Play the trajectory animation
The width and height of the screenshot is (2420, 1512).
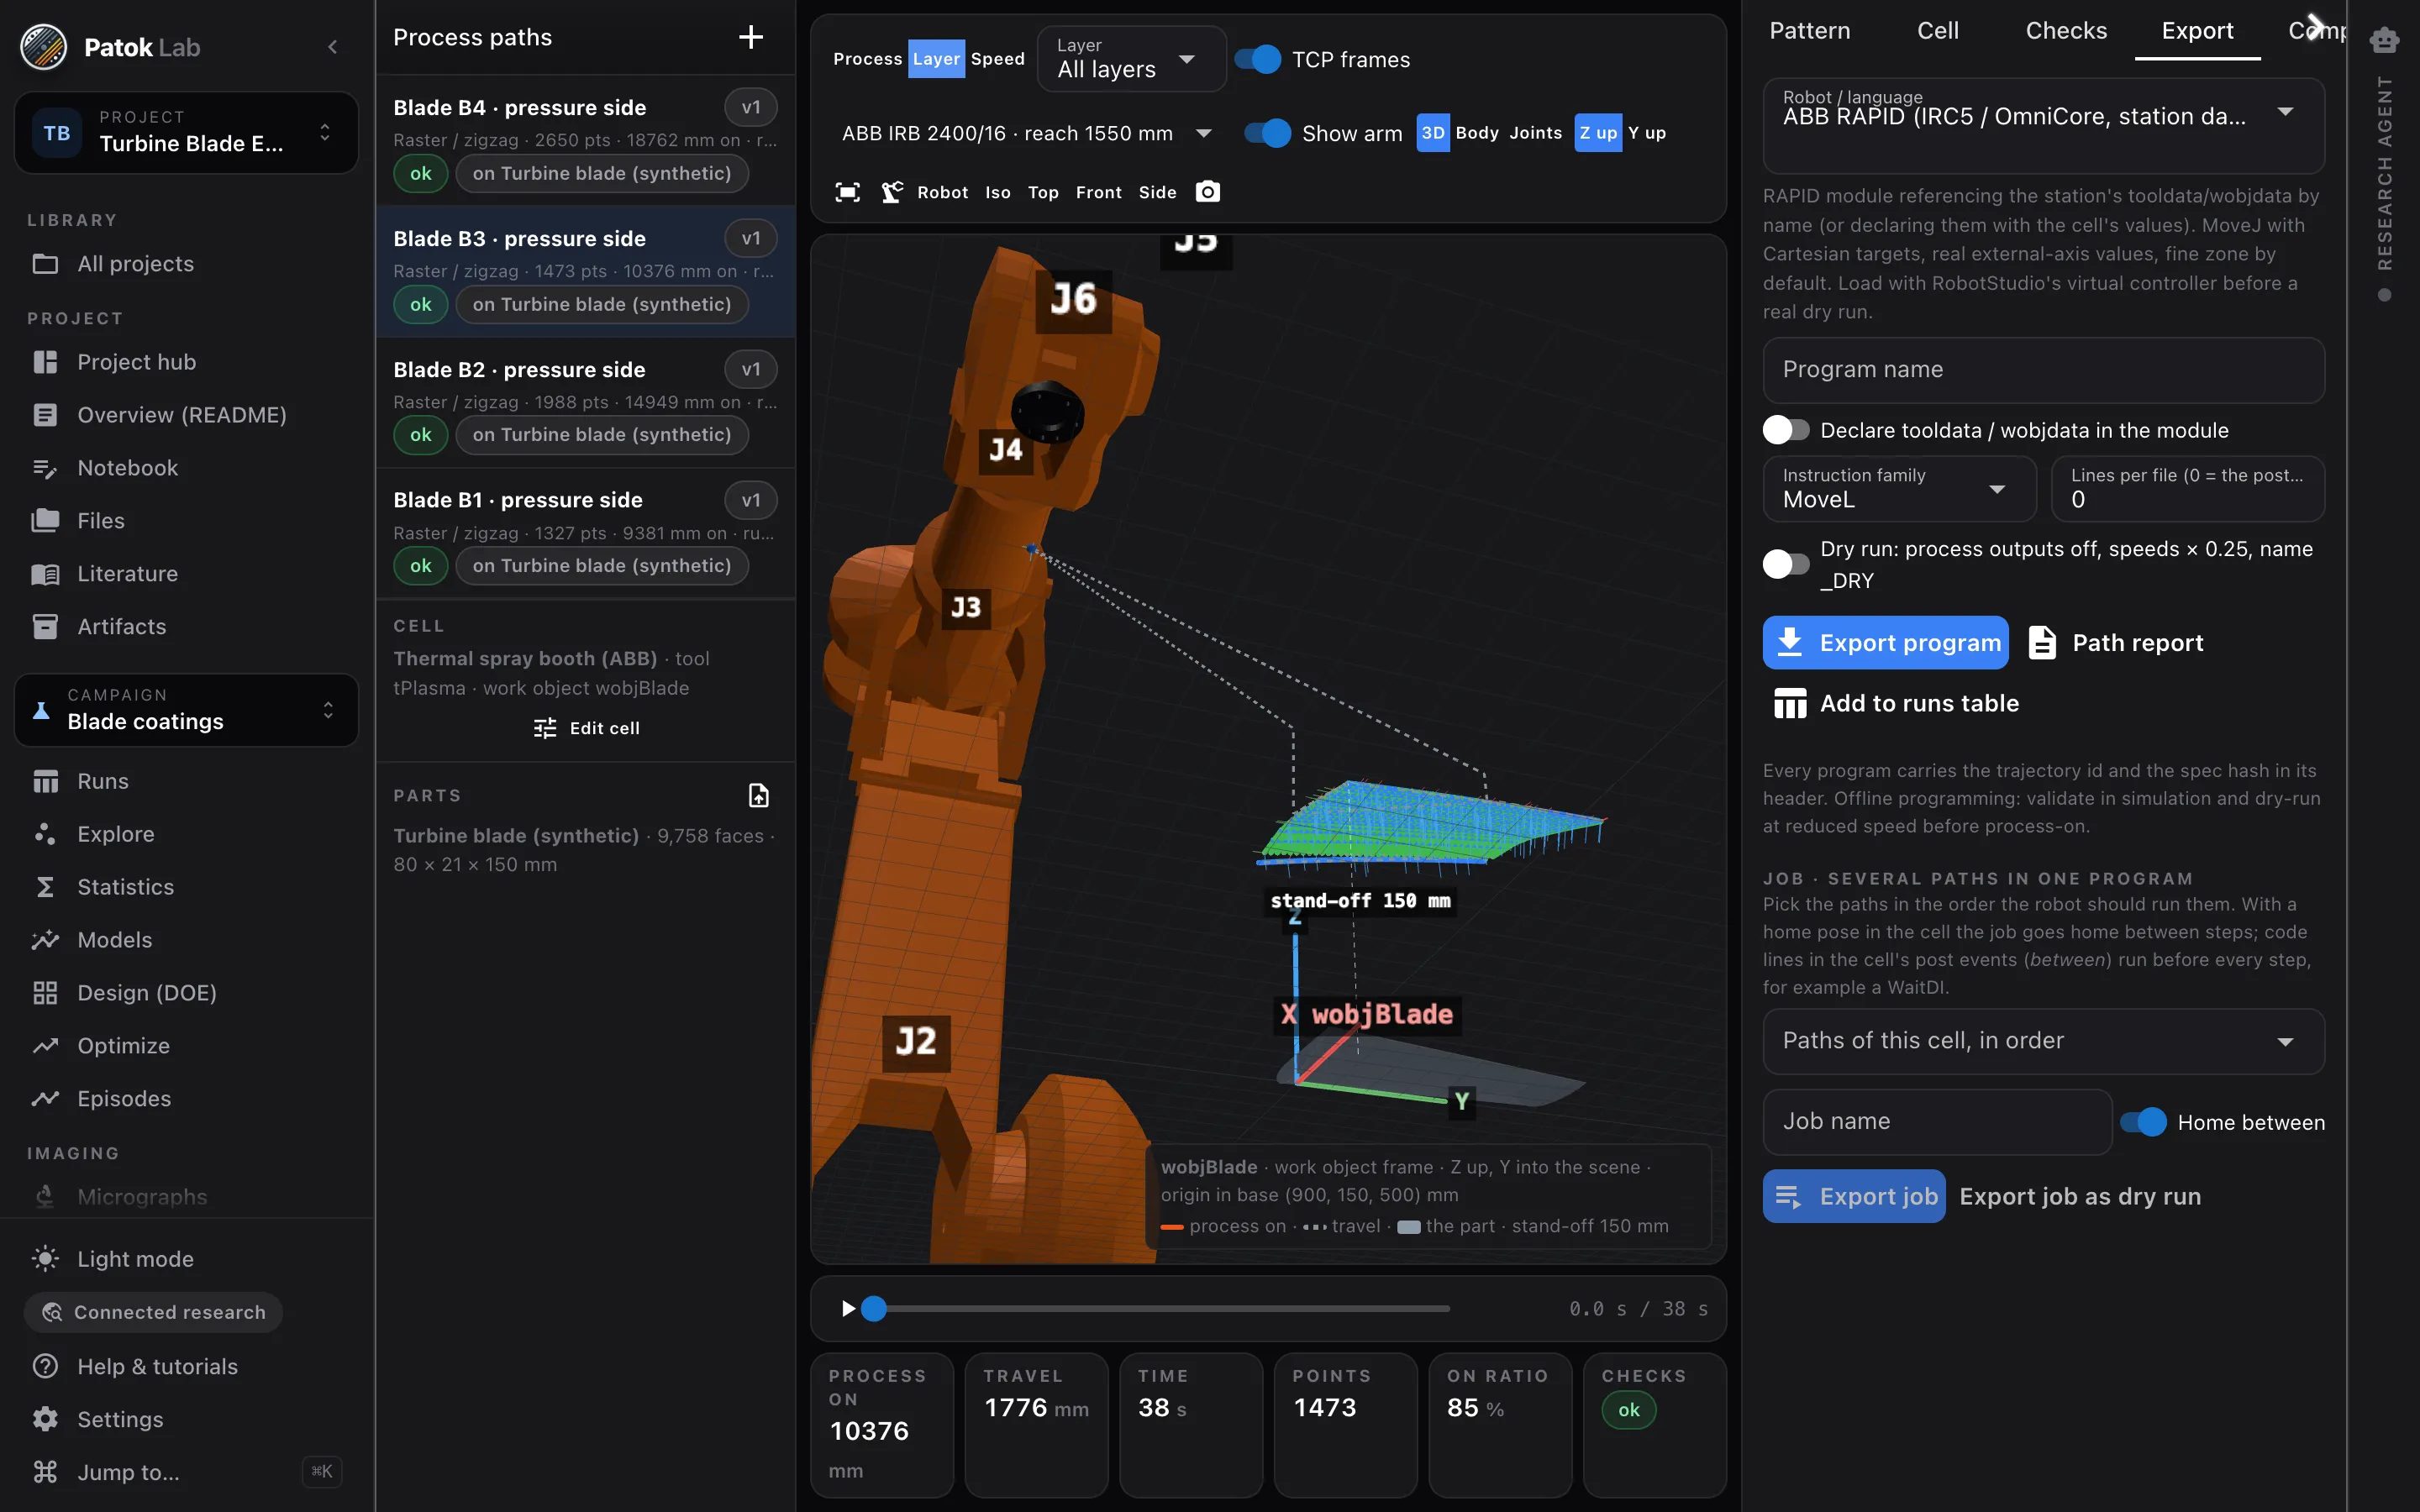848,1308
